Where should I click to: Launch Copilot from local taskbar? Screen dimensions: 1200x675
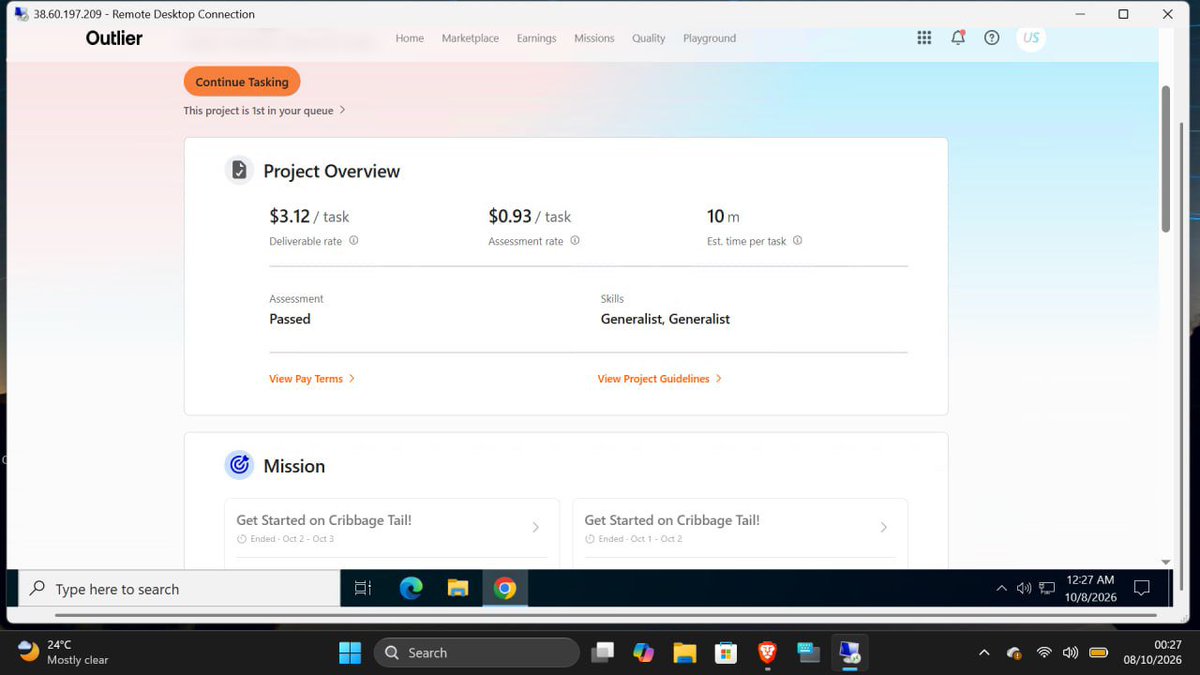(643, 653)
